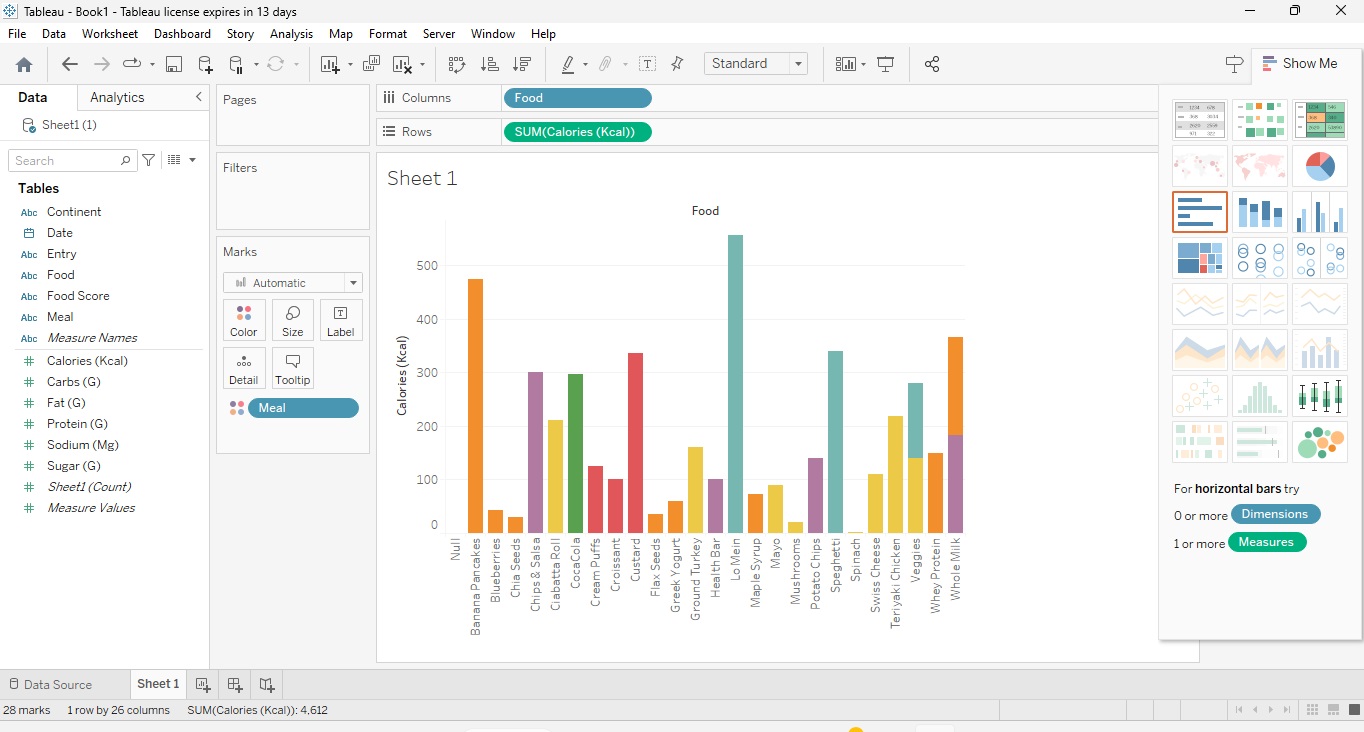
Task: Open the Worksheet menu
Action: (x=110, y=34)
